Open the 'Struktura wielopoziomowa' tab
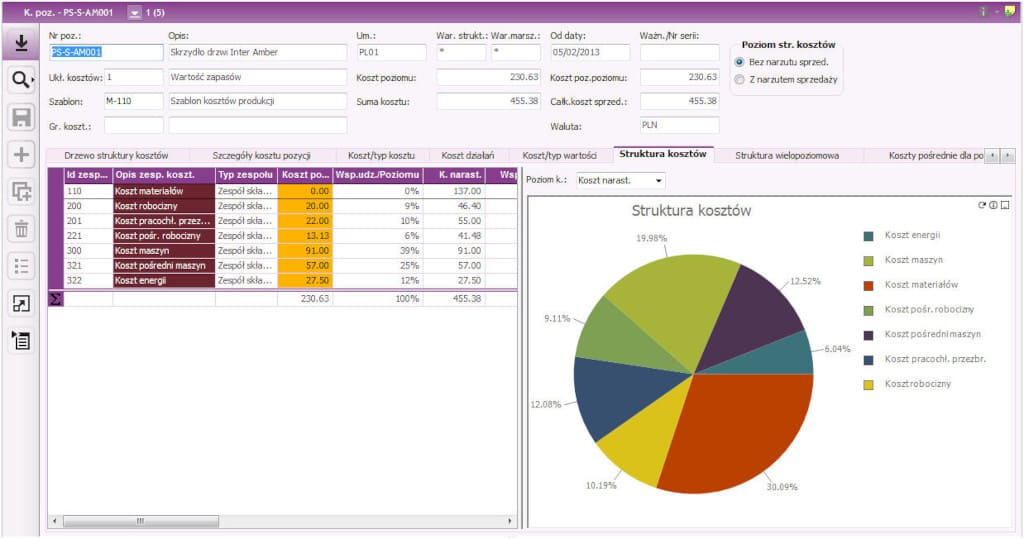The height and width of the screenshot is (539, 1024). (787, 156)
